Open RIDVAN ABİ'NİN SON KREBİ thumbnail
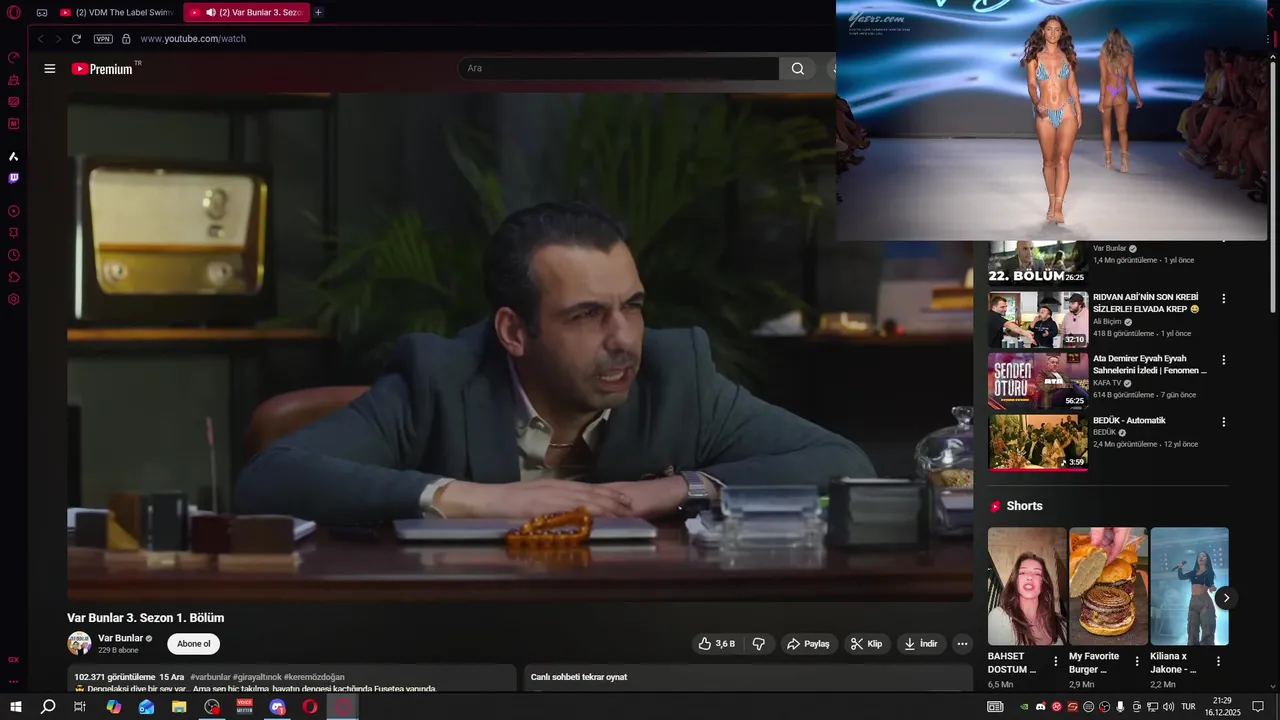 [x=1038, y=320]
